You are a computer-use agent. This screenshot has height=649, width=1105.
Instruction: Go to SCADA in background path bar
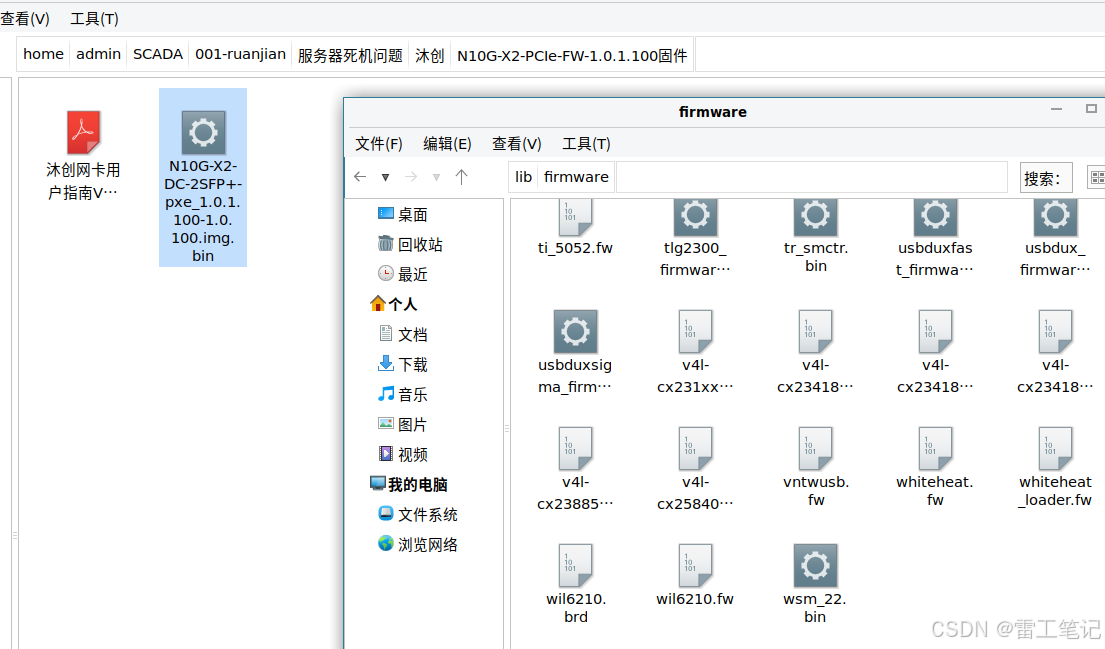[x=158, y=54]
